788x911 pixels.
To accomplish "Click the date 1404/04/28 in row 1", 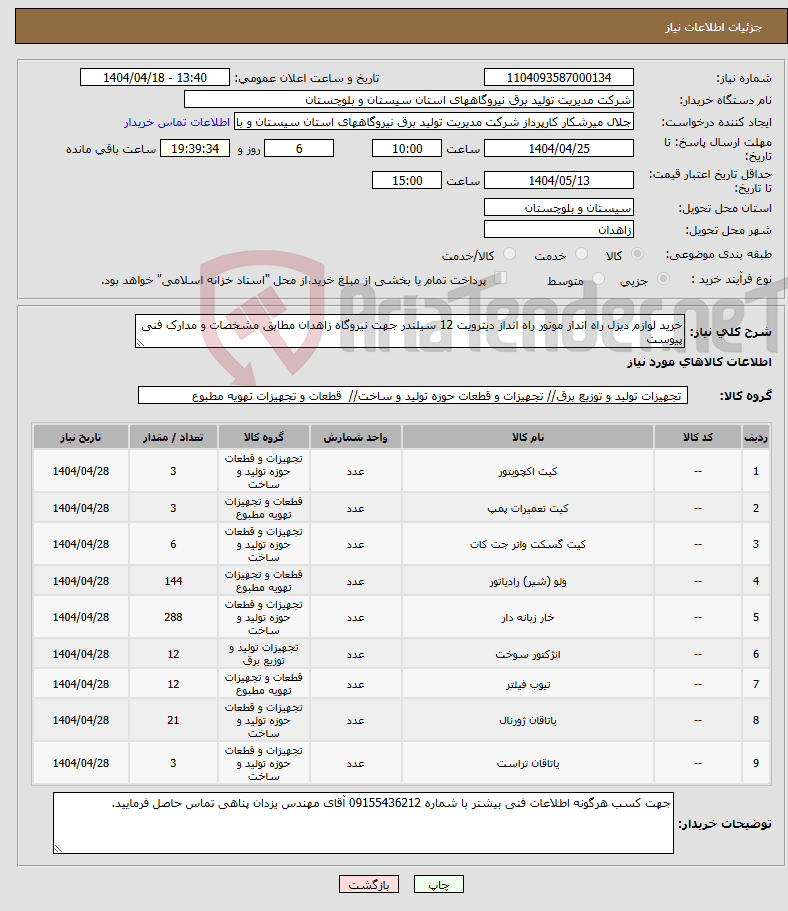I will tap(81, 472).
